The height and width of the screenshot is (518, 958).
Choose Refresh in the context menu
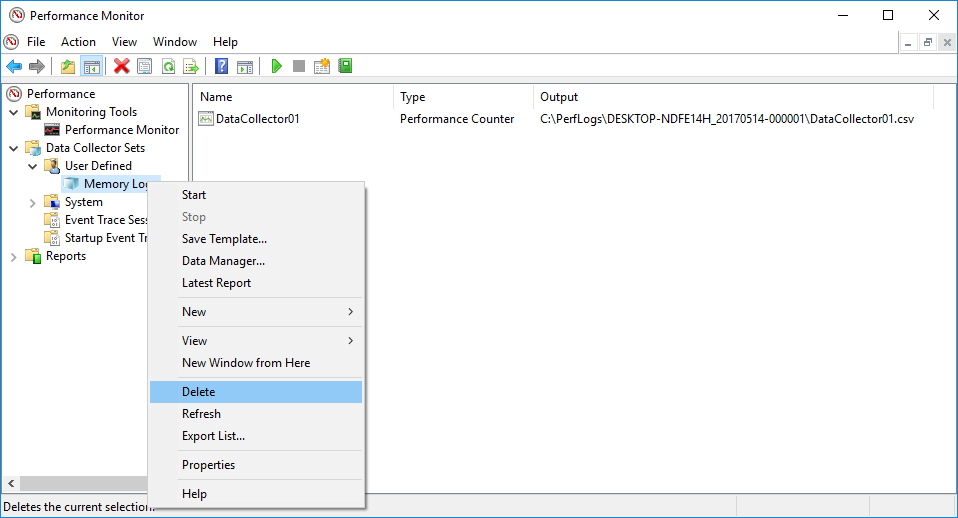coord(256,414)
